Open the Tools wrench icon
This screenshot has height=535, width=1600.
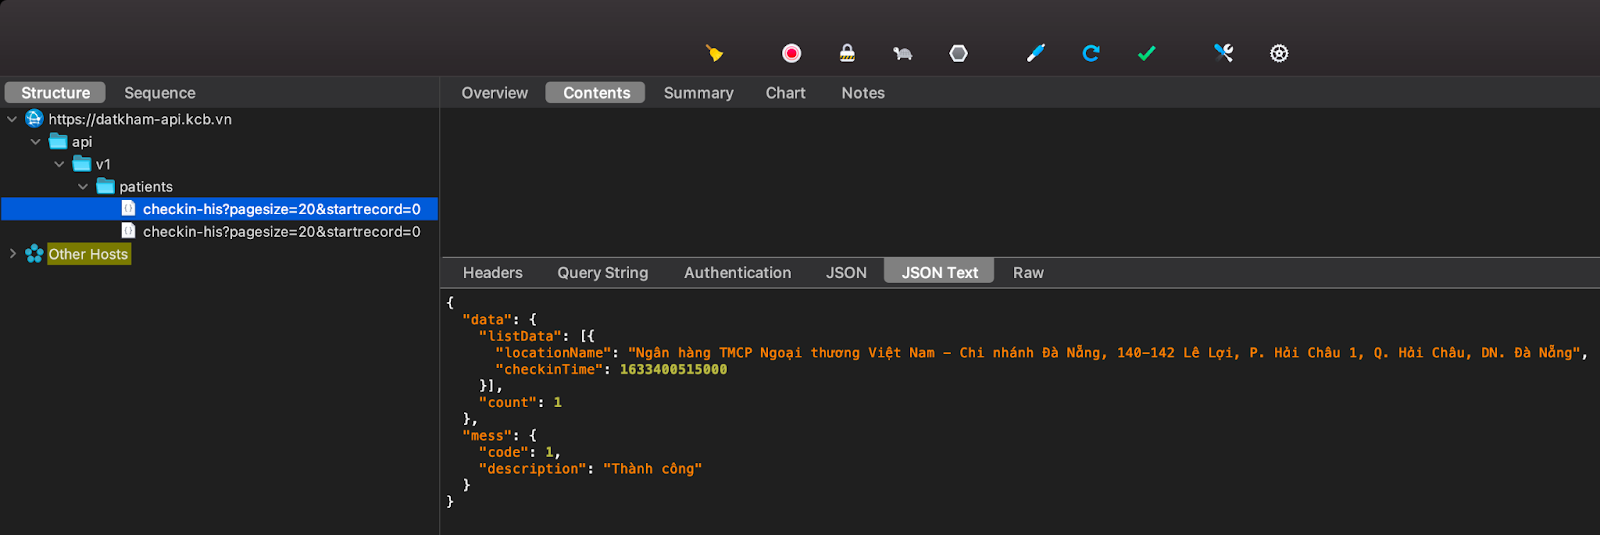(x=1223, y=53)
